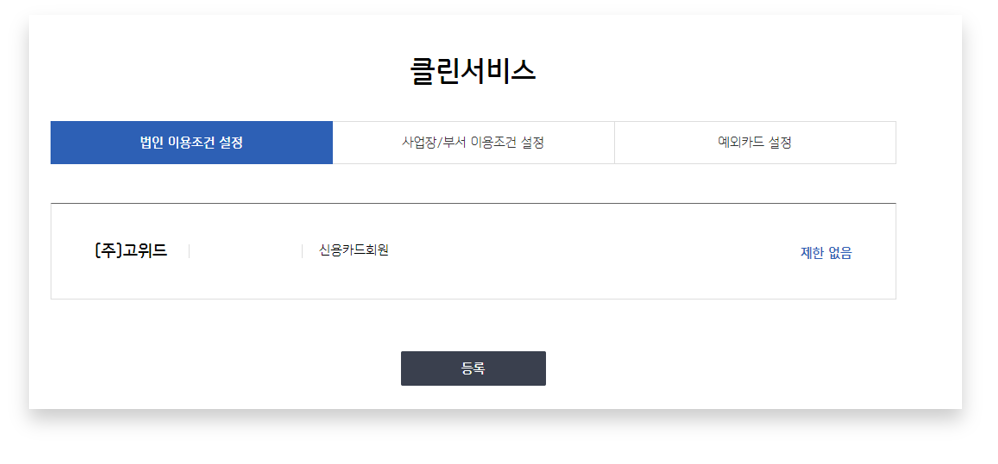The height and width of the screenshot is (464, 998).
Task: Switch to 사업장/부서 이용조건 설정 tab
Action: point(473,142)
